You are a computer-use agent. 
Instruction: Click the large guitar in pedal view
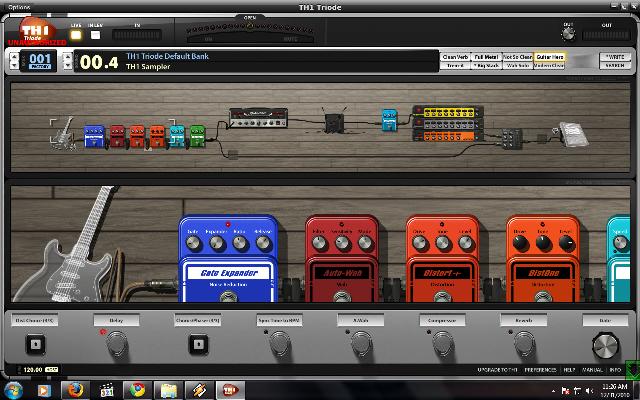point(65,245)
